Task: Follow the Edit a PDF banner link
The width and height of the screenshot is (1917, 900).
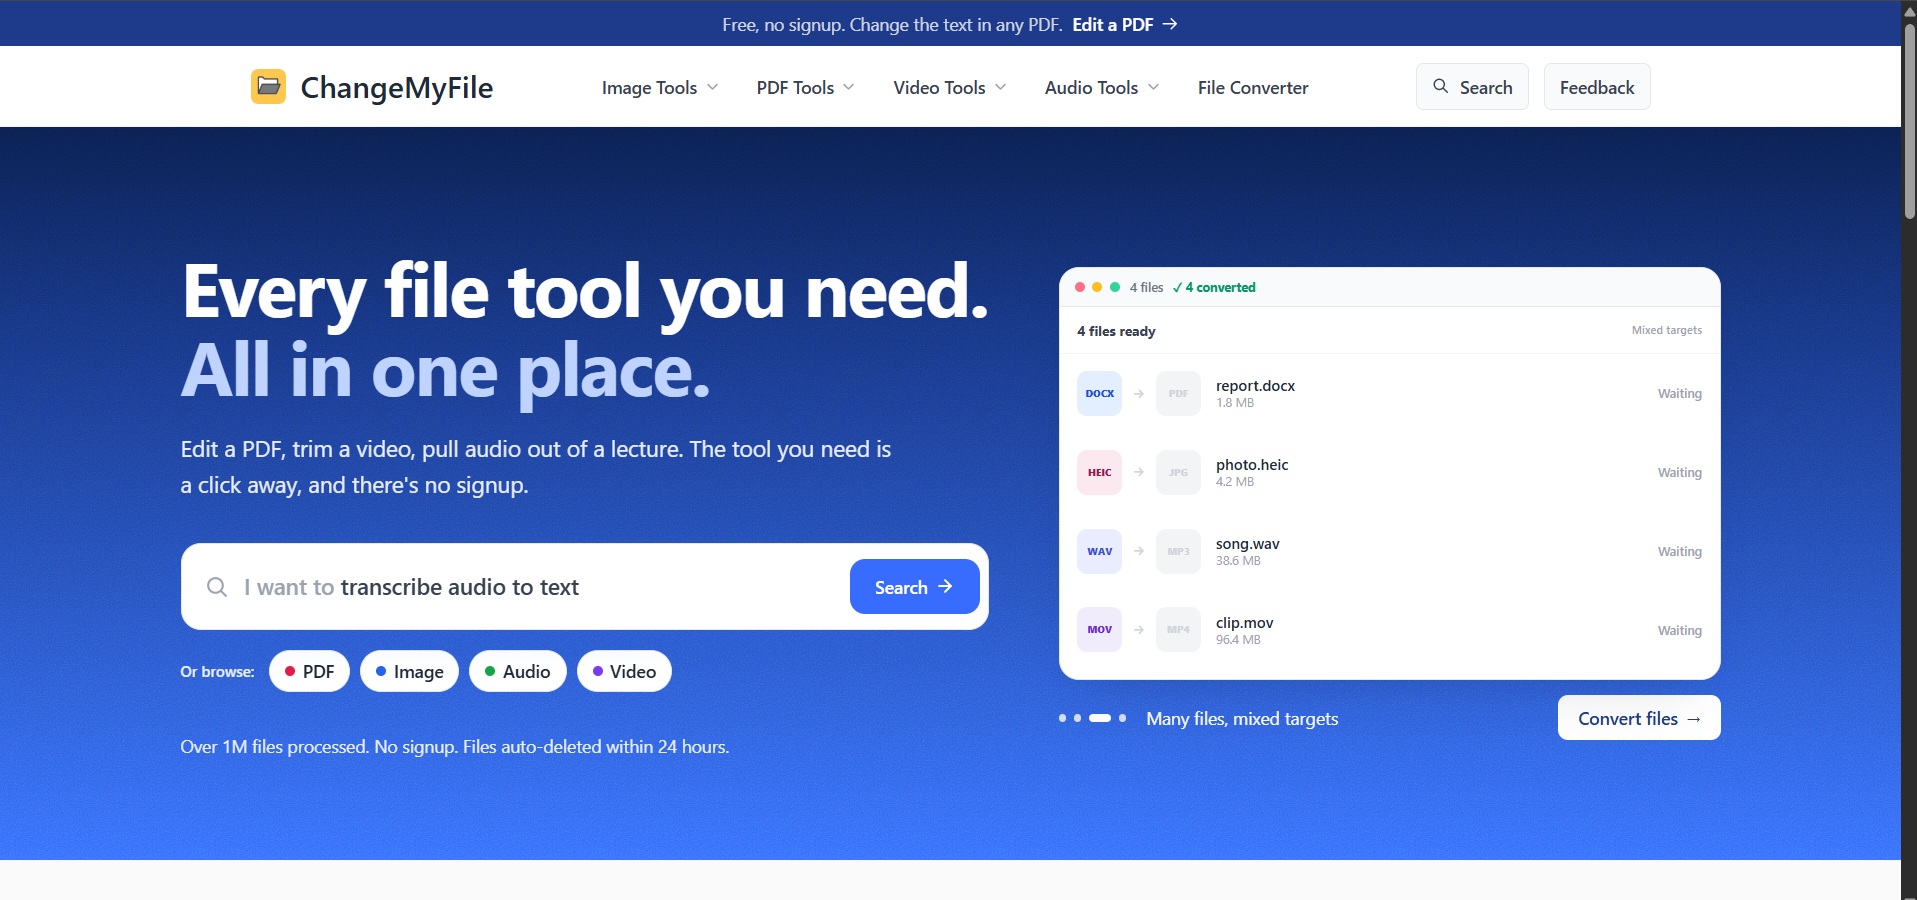Action: coord(1125,24)
